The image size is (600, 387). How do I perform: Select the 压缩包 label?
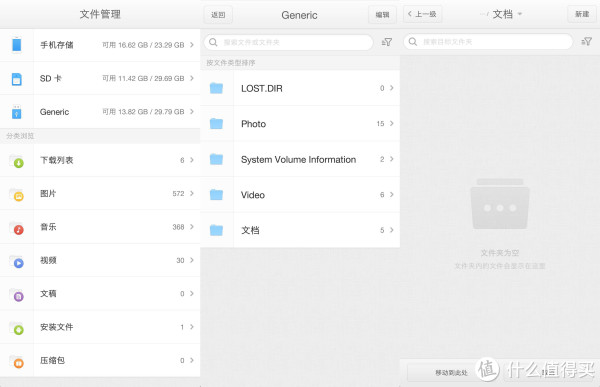[x=52, y=360]
